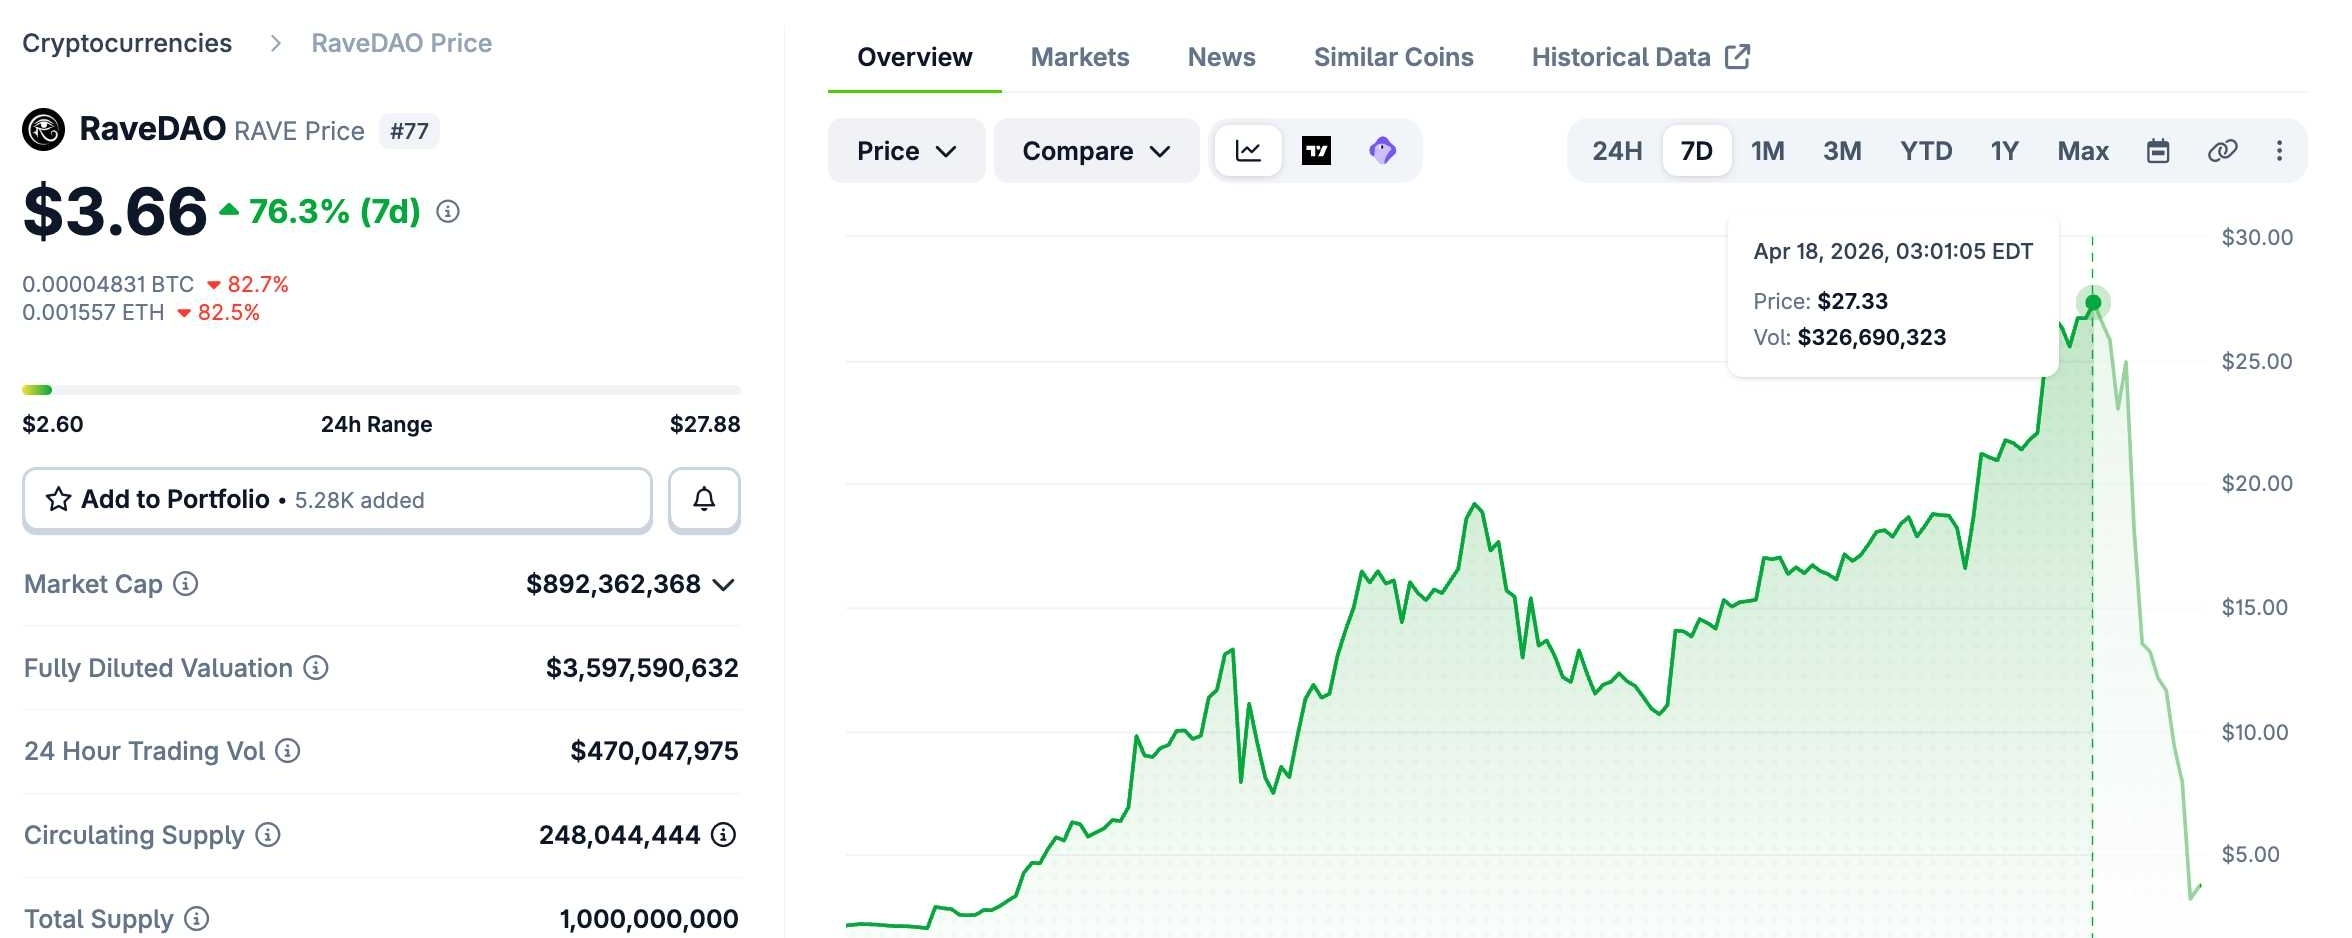Open the calendar date range picker

[x=2158, y=151]
